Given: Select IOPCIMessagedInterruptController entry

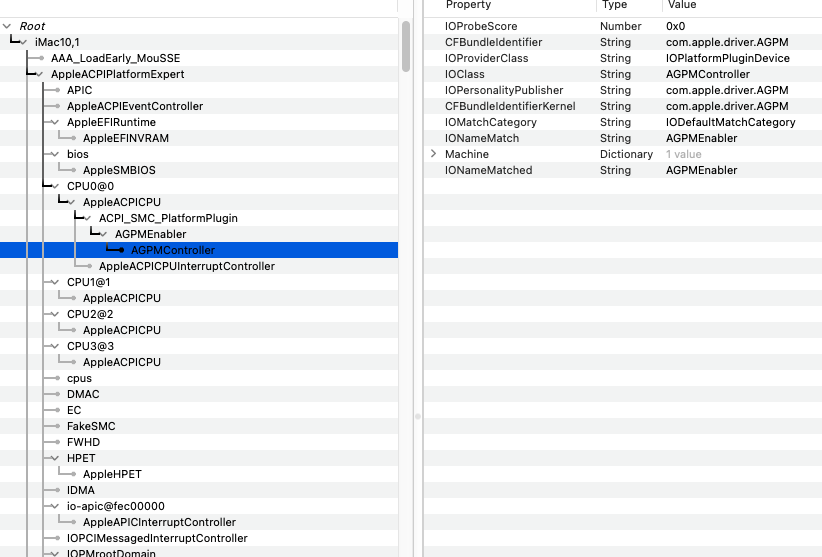Looking at the screenshot, I should pyautogui.click(x=157, y=538).
